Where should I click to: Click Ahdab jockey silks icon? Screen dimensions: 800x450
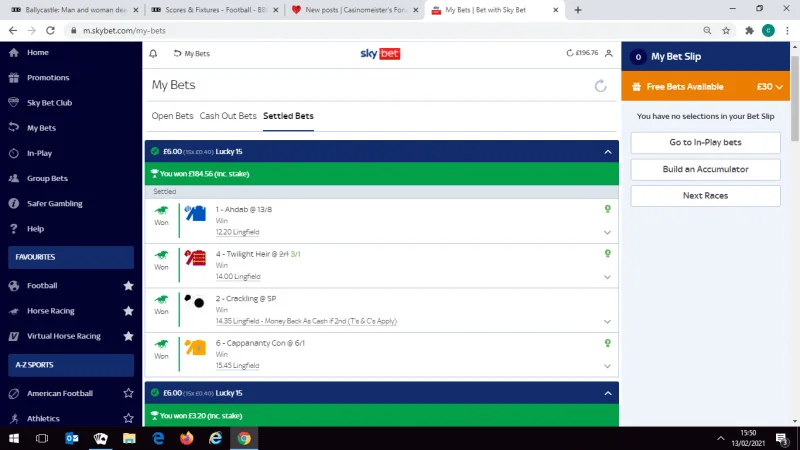[195, 213]
